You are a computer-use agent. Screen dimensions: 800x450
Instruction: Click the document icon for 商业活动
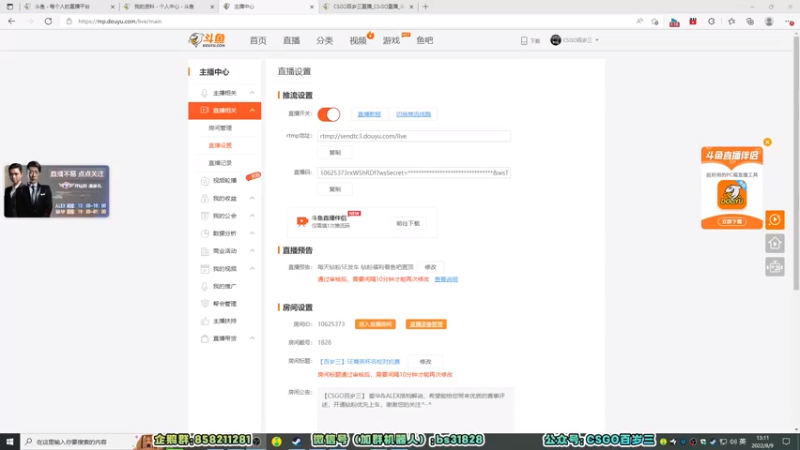(205, 251)
